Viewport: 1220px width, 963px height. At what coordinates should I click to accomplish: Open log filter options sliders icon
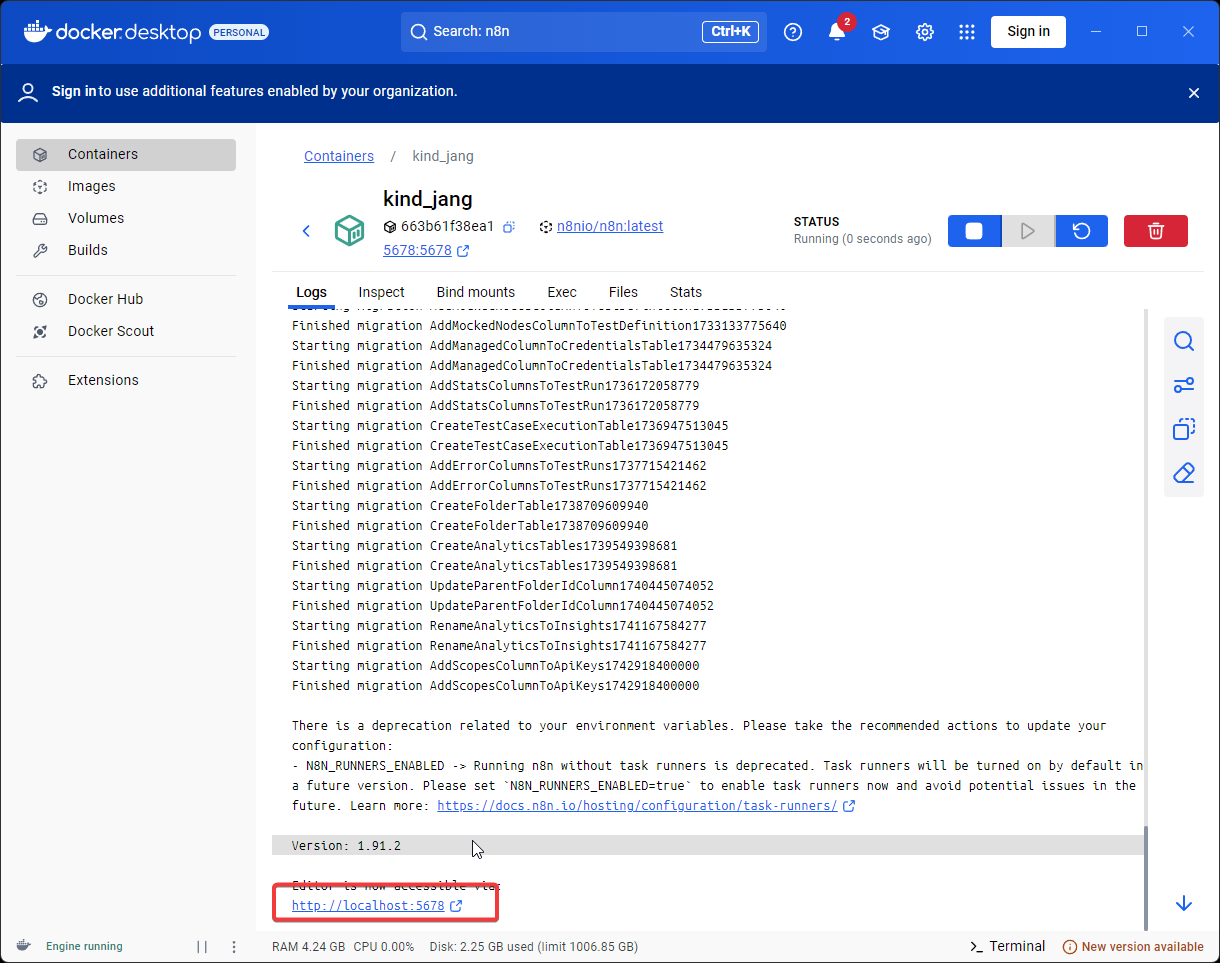click(x=1184, y=386)
